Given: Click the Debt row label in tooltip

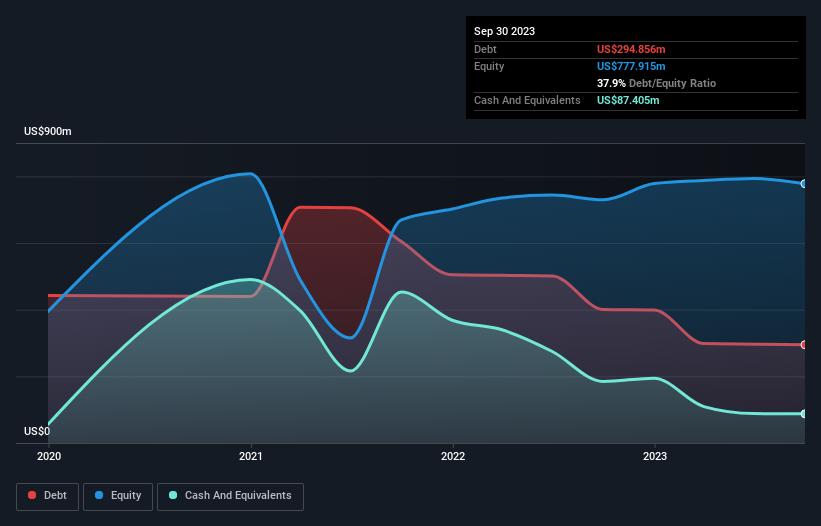Looking at the screenshot, I should [485, 49].
